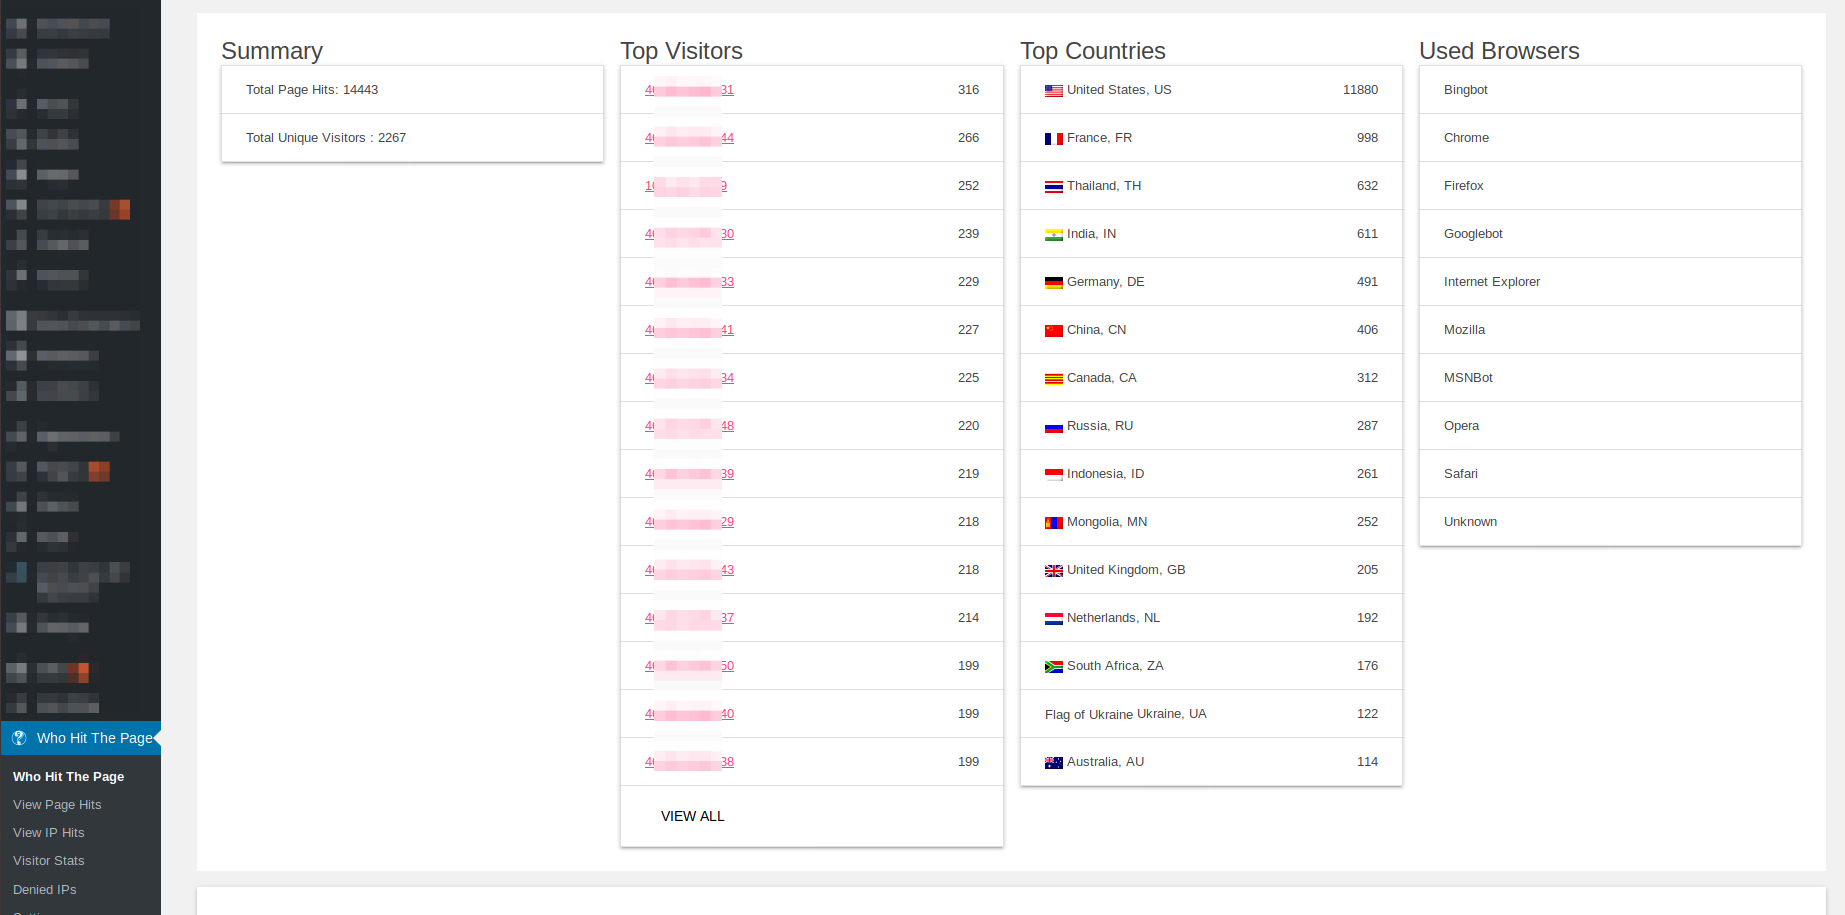
Task: Select the Who Hit The Page main menu entry
Action: coord(81,738)
